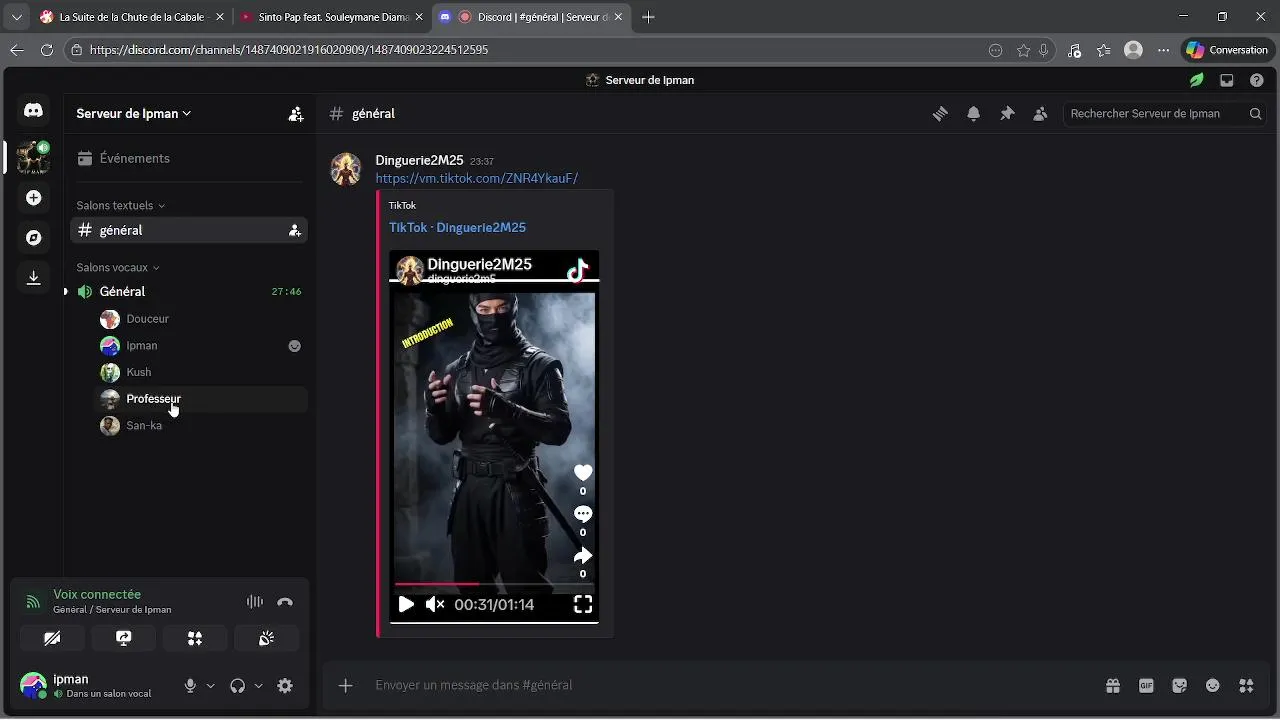Turn on camera in voice panel

pos(52,638)
